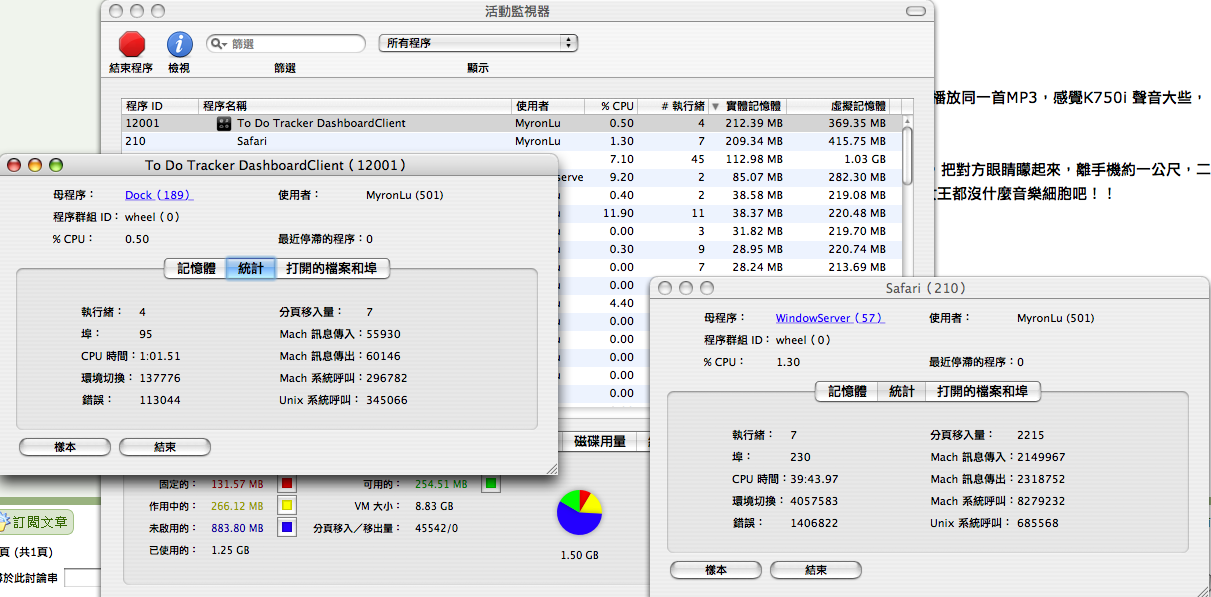Image resolution: width=1211 pixels, height=597 pixels.
Task: Click the yellow 作用中的 memory color swatch
Action: [x=287, y=506]
